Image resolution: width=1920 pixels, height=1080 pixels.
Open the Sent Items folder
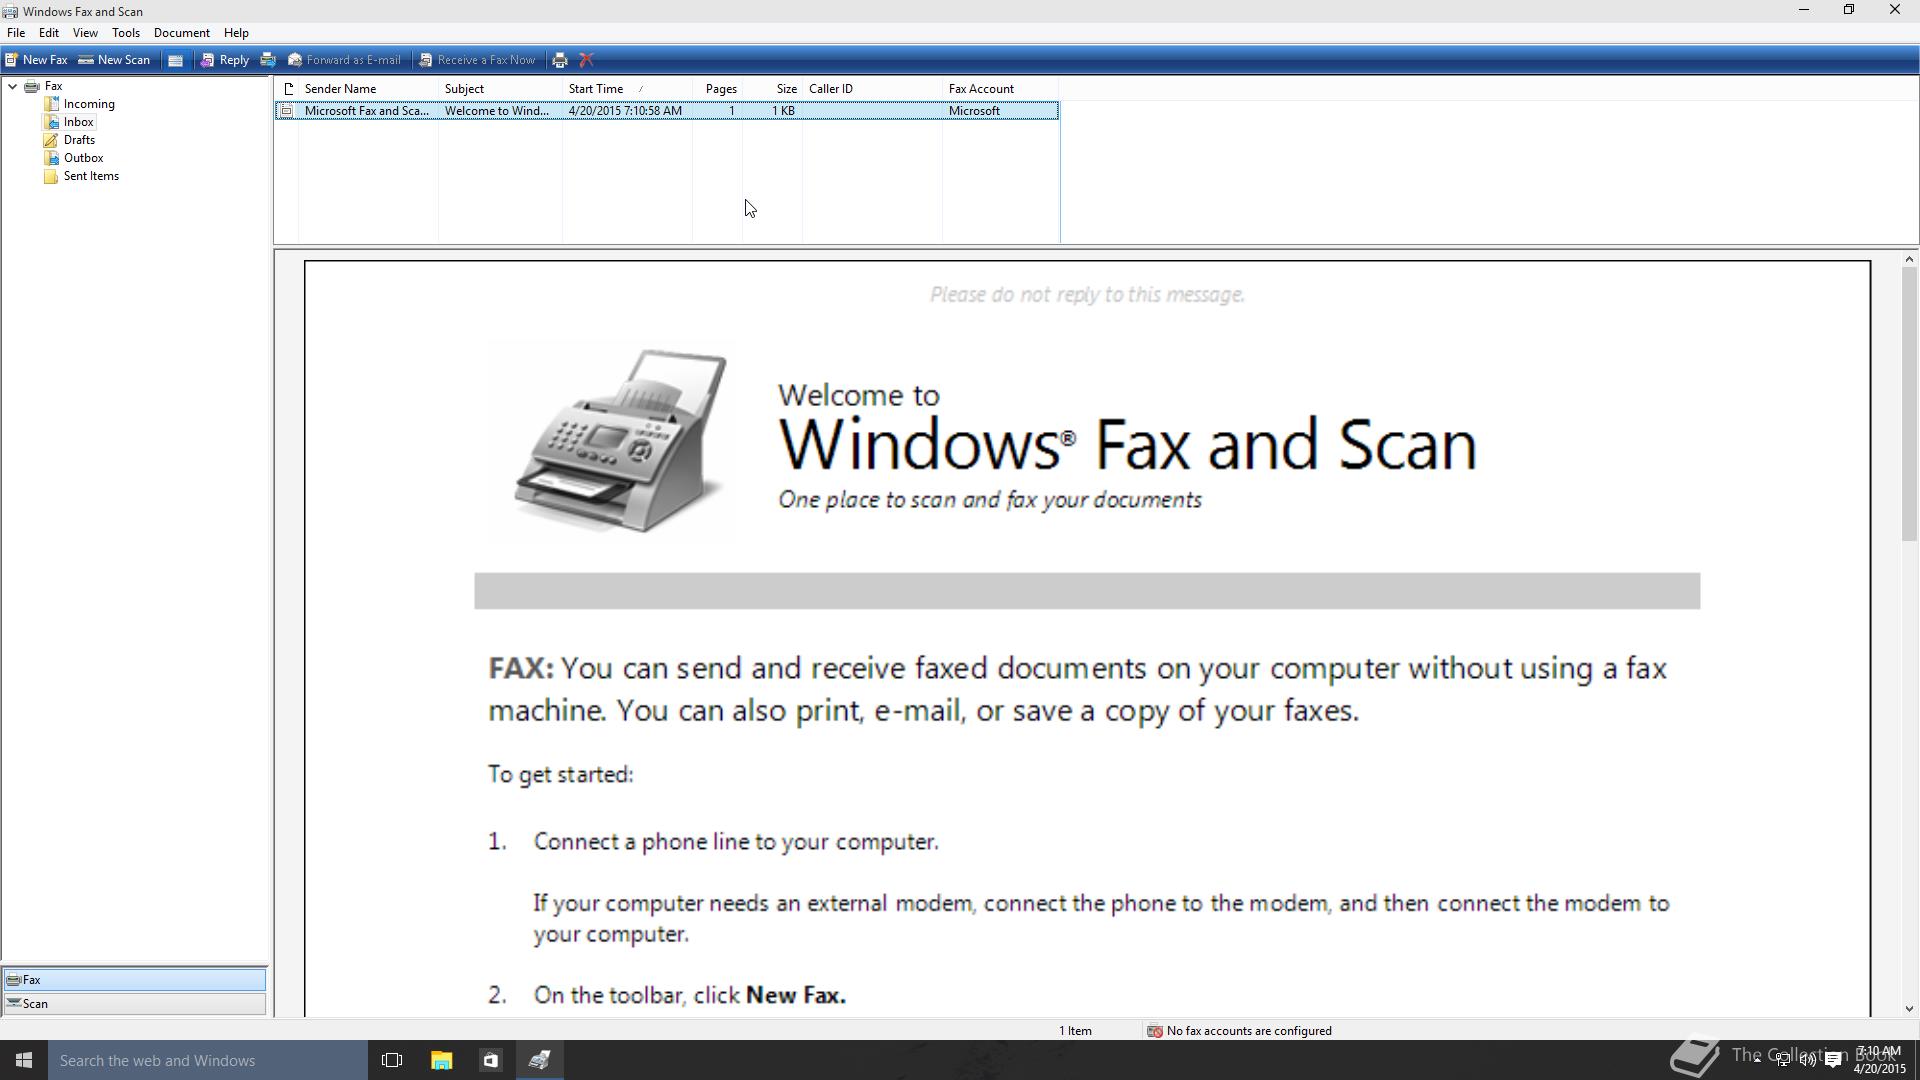(91, 176)
